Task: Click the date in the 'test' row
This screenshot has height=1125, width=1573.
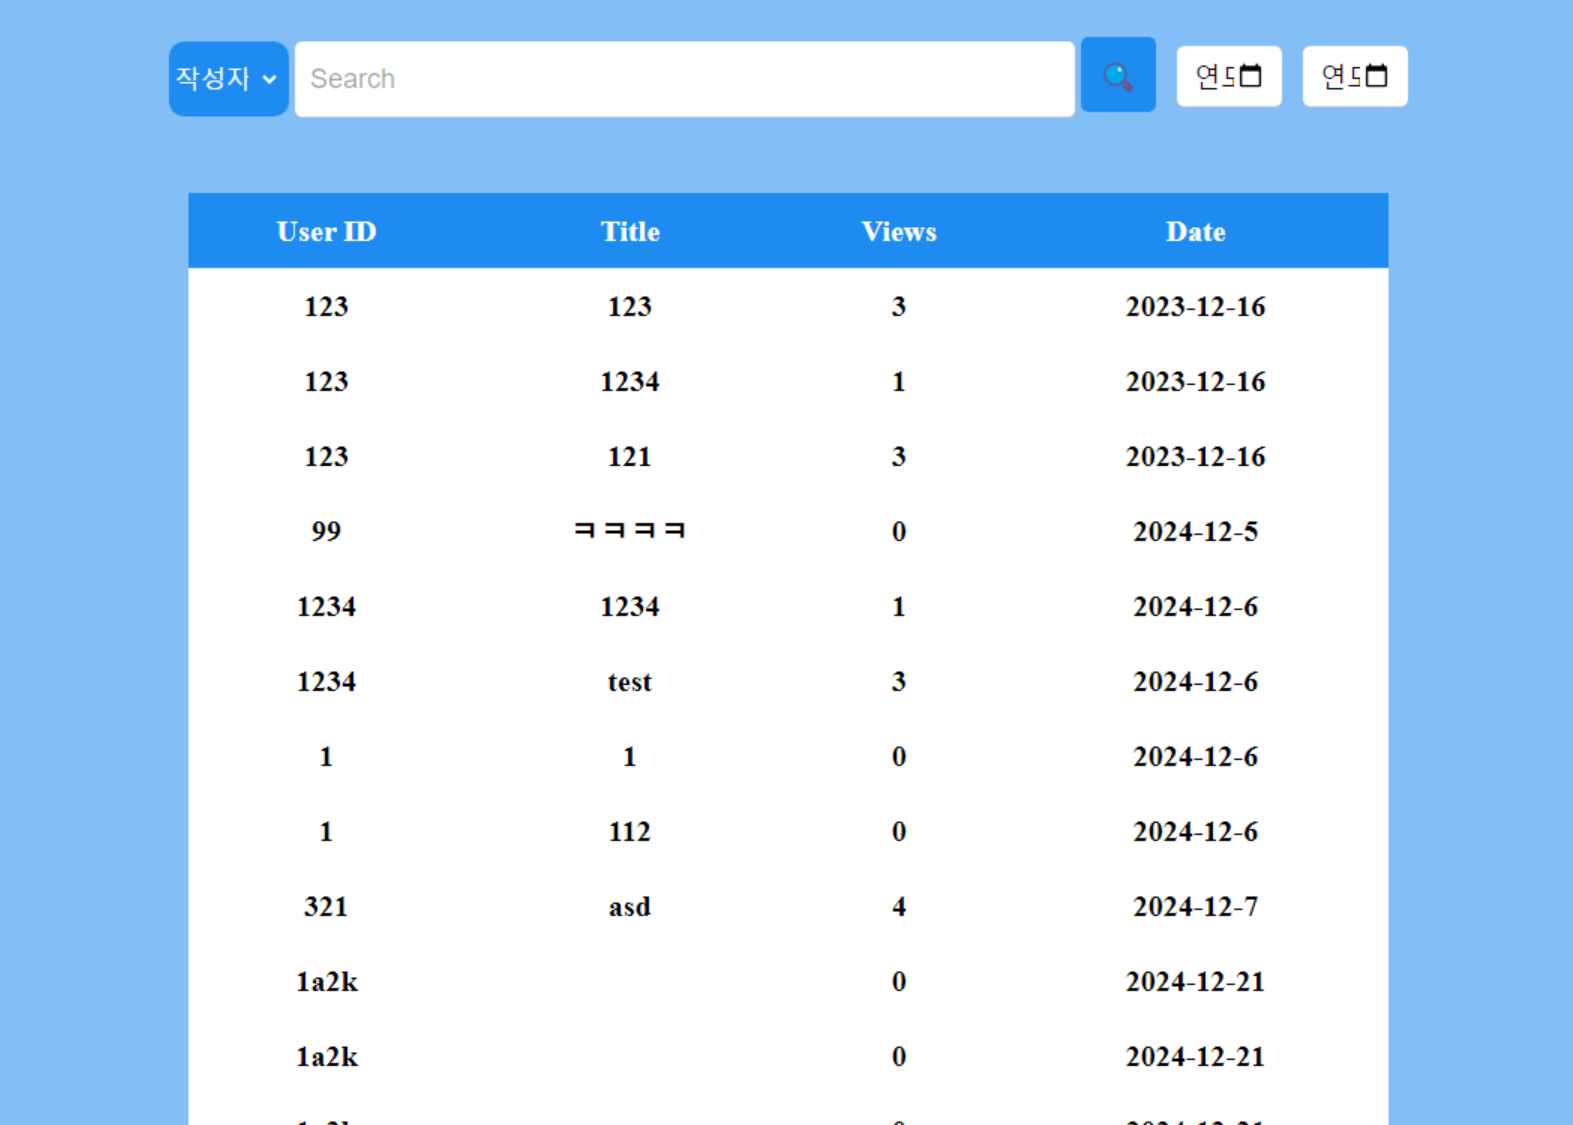Action: [x=1196, y=682]
